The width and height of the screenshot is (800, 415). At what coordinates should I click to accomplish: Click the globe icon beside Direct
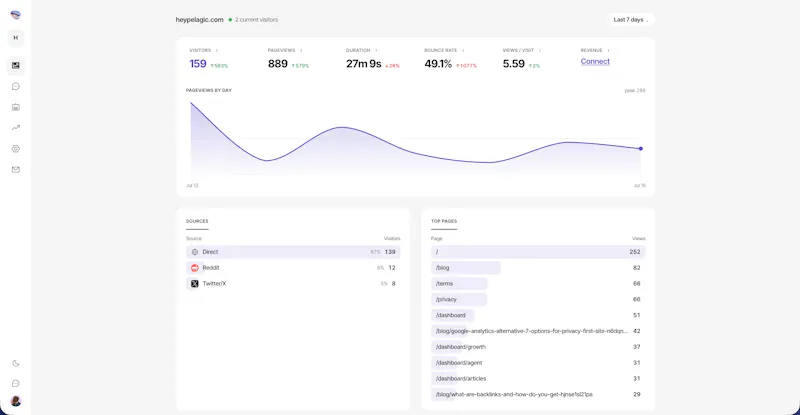[194, 252]
